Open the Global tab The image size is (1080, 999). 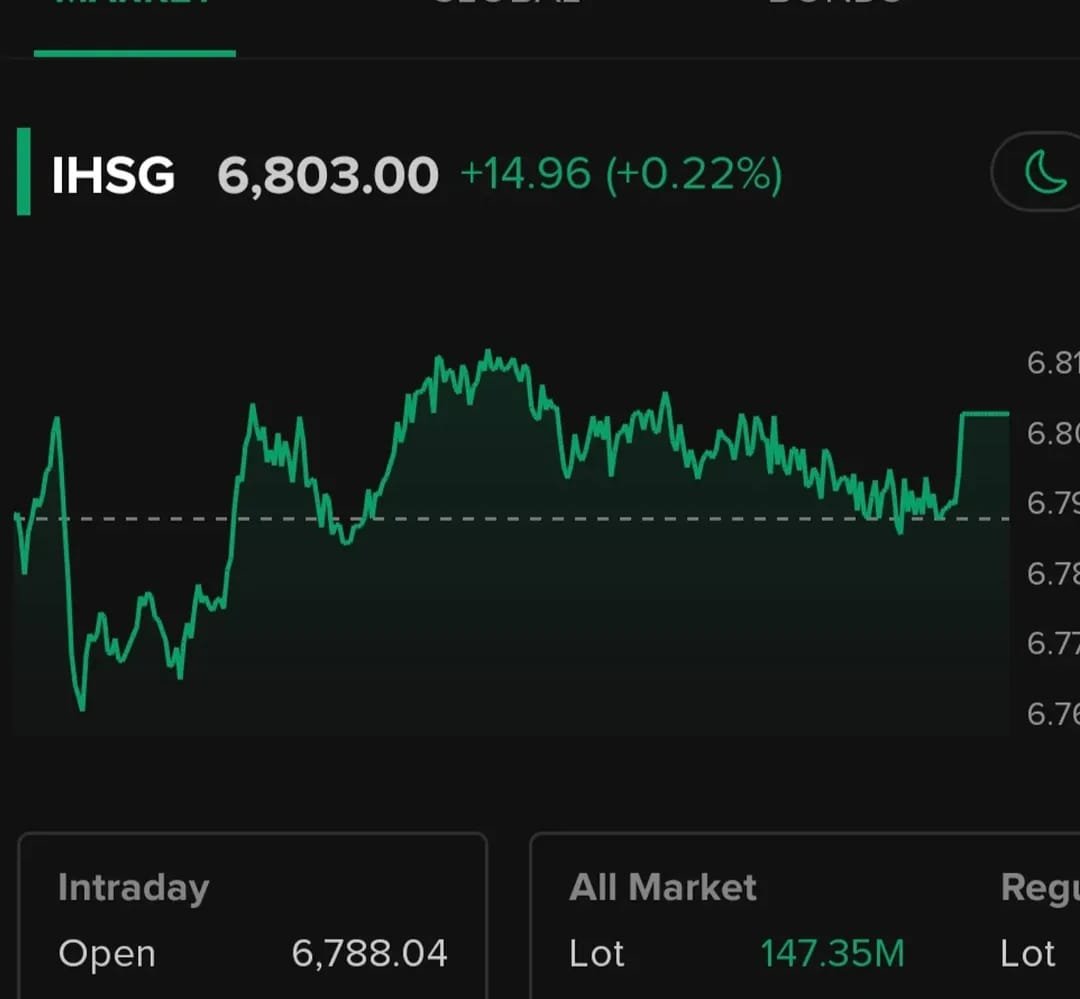[505, 6]
